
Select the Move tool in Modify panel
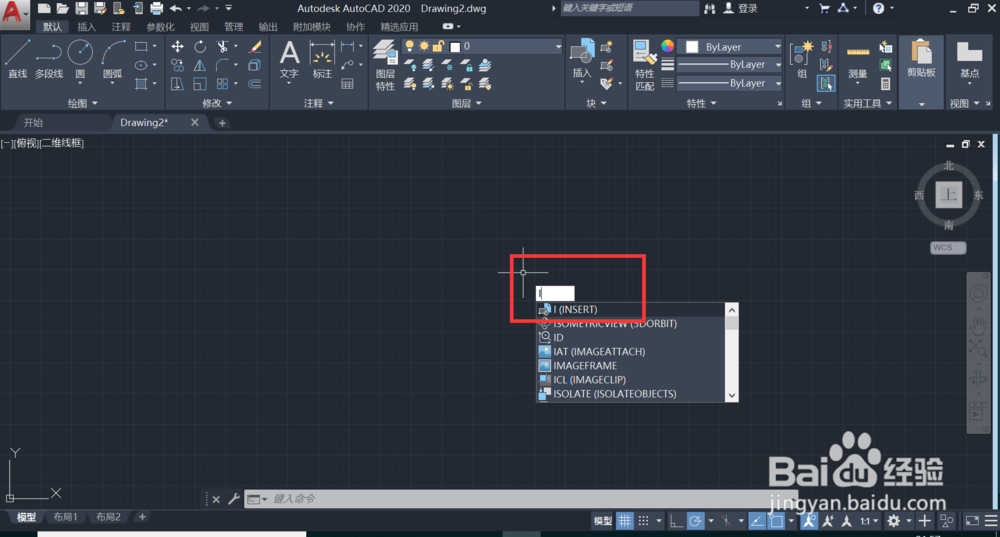point(177,47)
